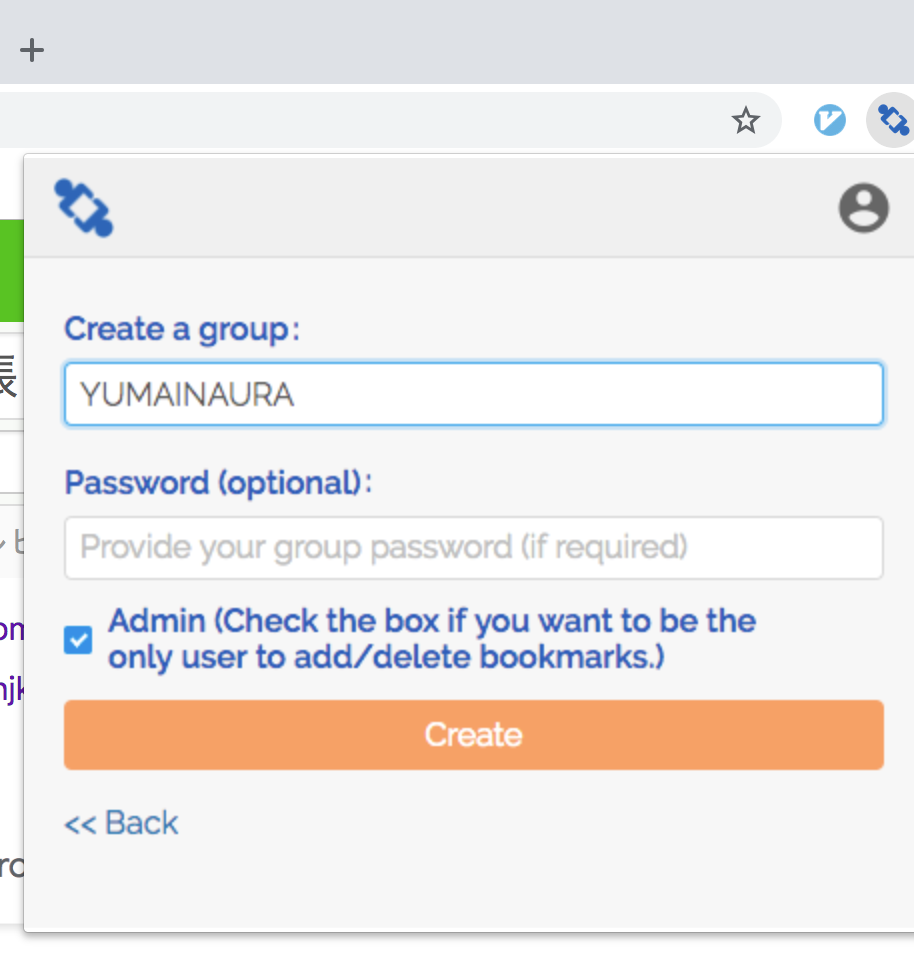
Task: Open the blue circular extension in the toolbar
Action: pos(829,119)
